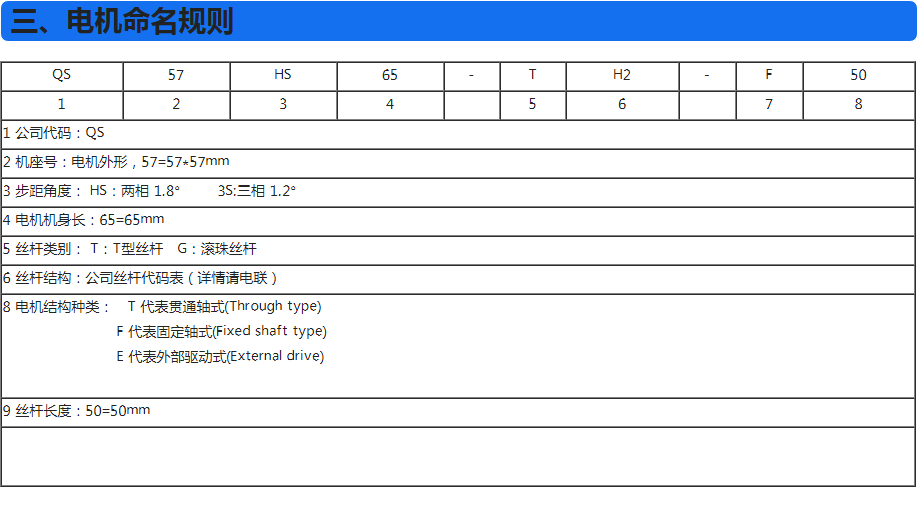Click index number 7 cell under F
This screenshot has width=917, height=513.
pos(769,105)
